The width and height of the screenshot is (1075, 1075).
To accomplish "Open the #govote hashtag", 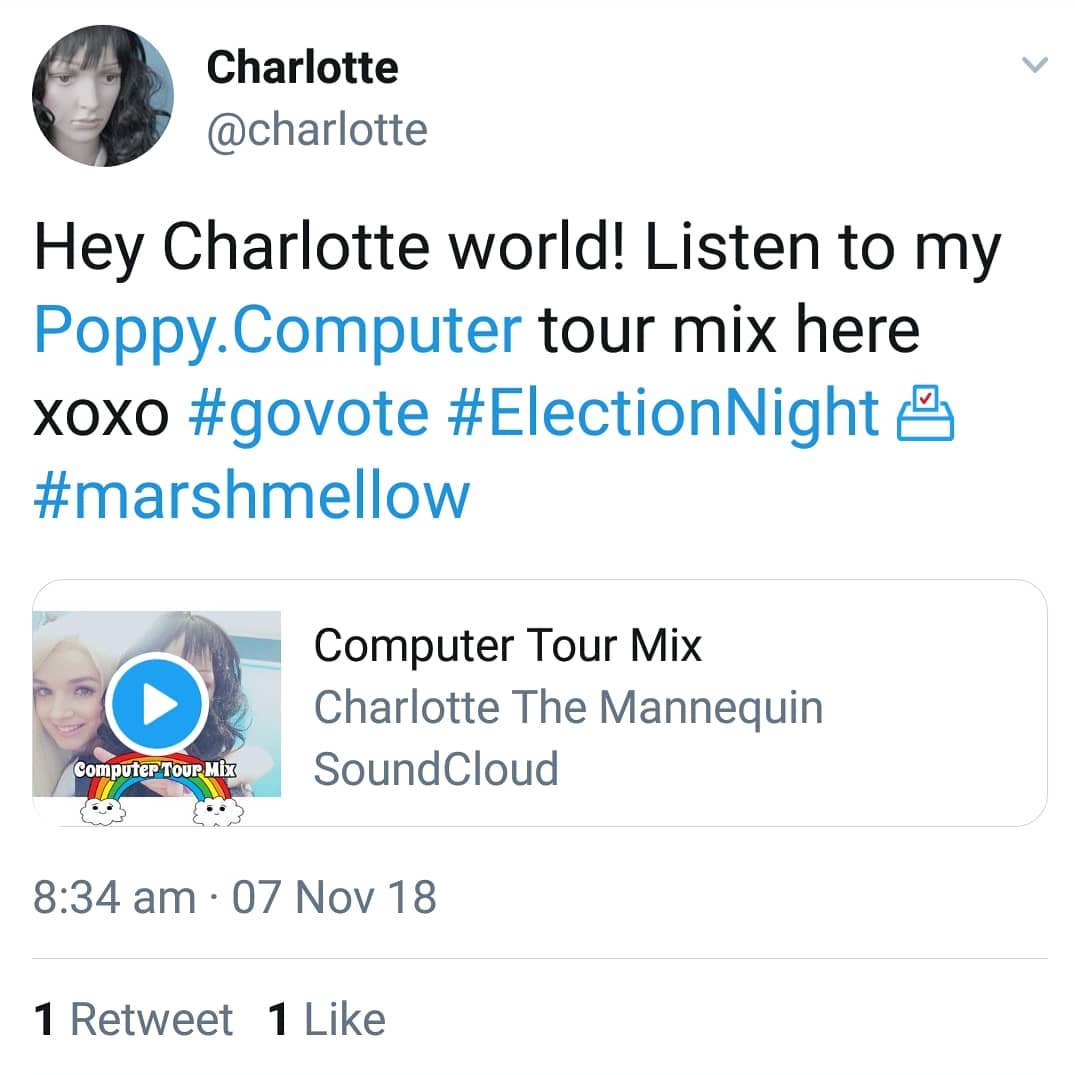I will pos(309,413).
